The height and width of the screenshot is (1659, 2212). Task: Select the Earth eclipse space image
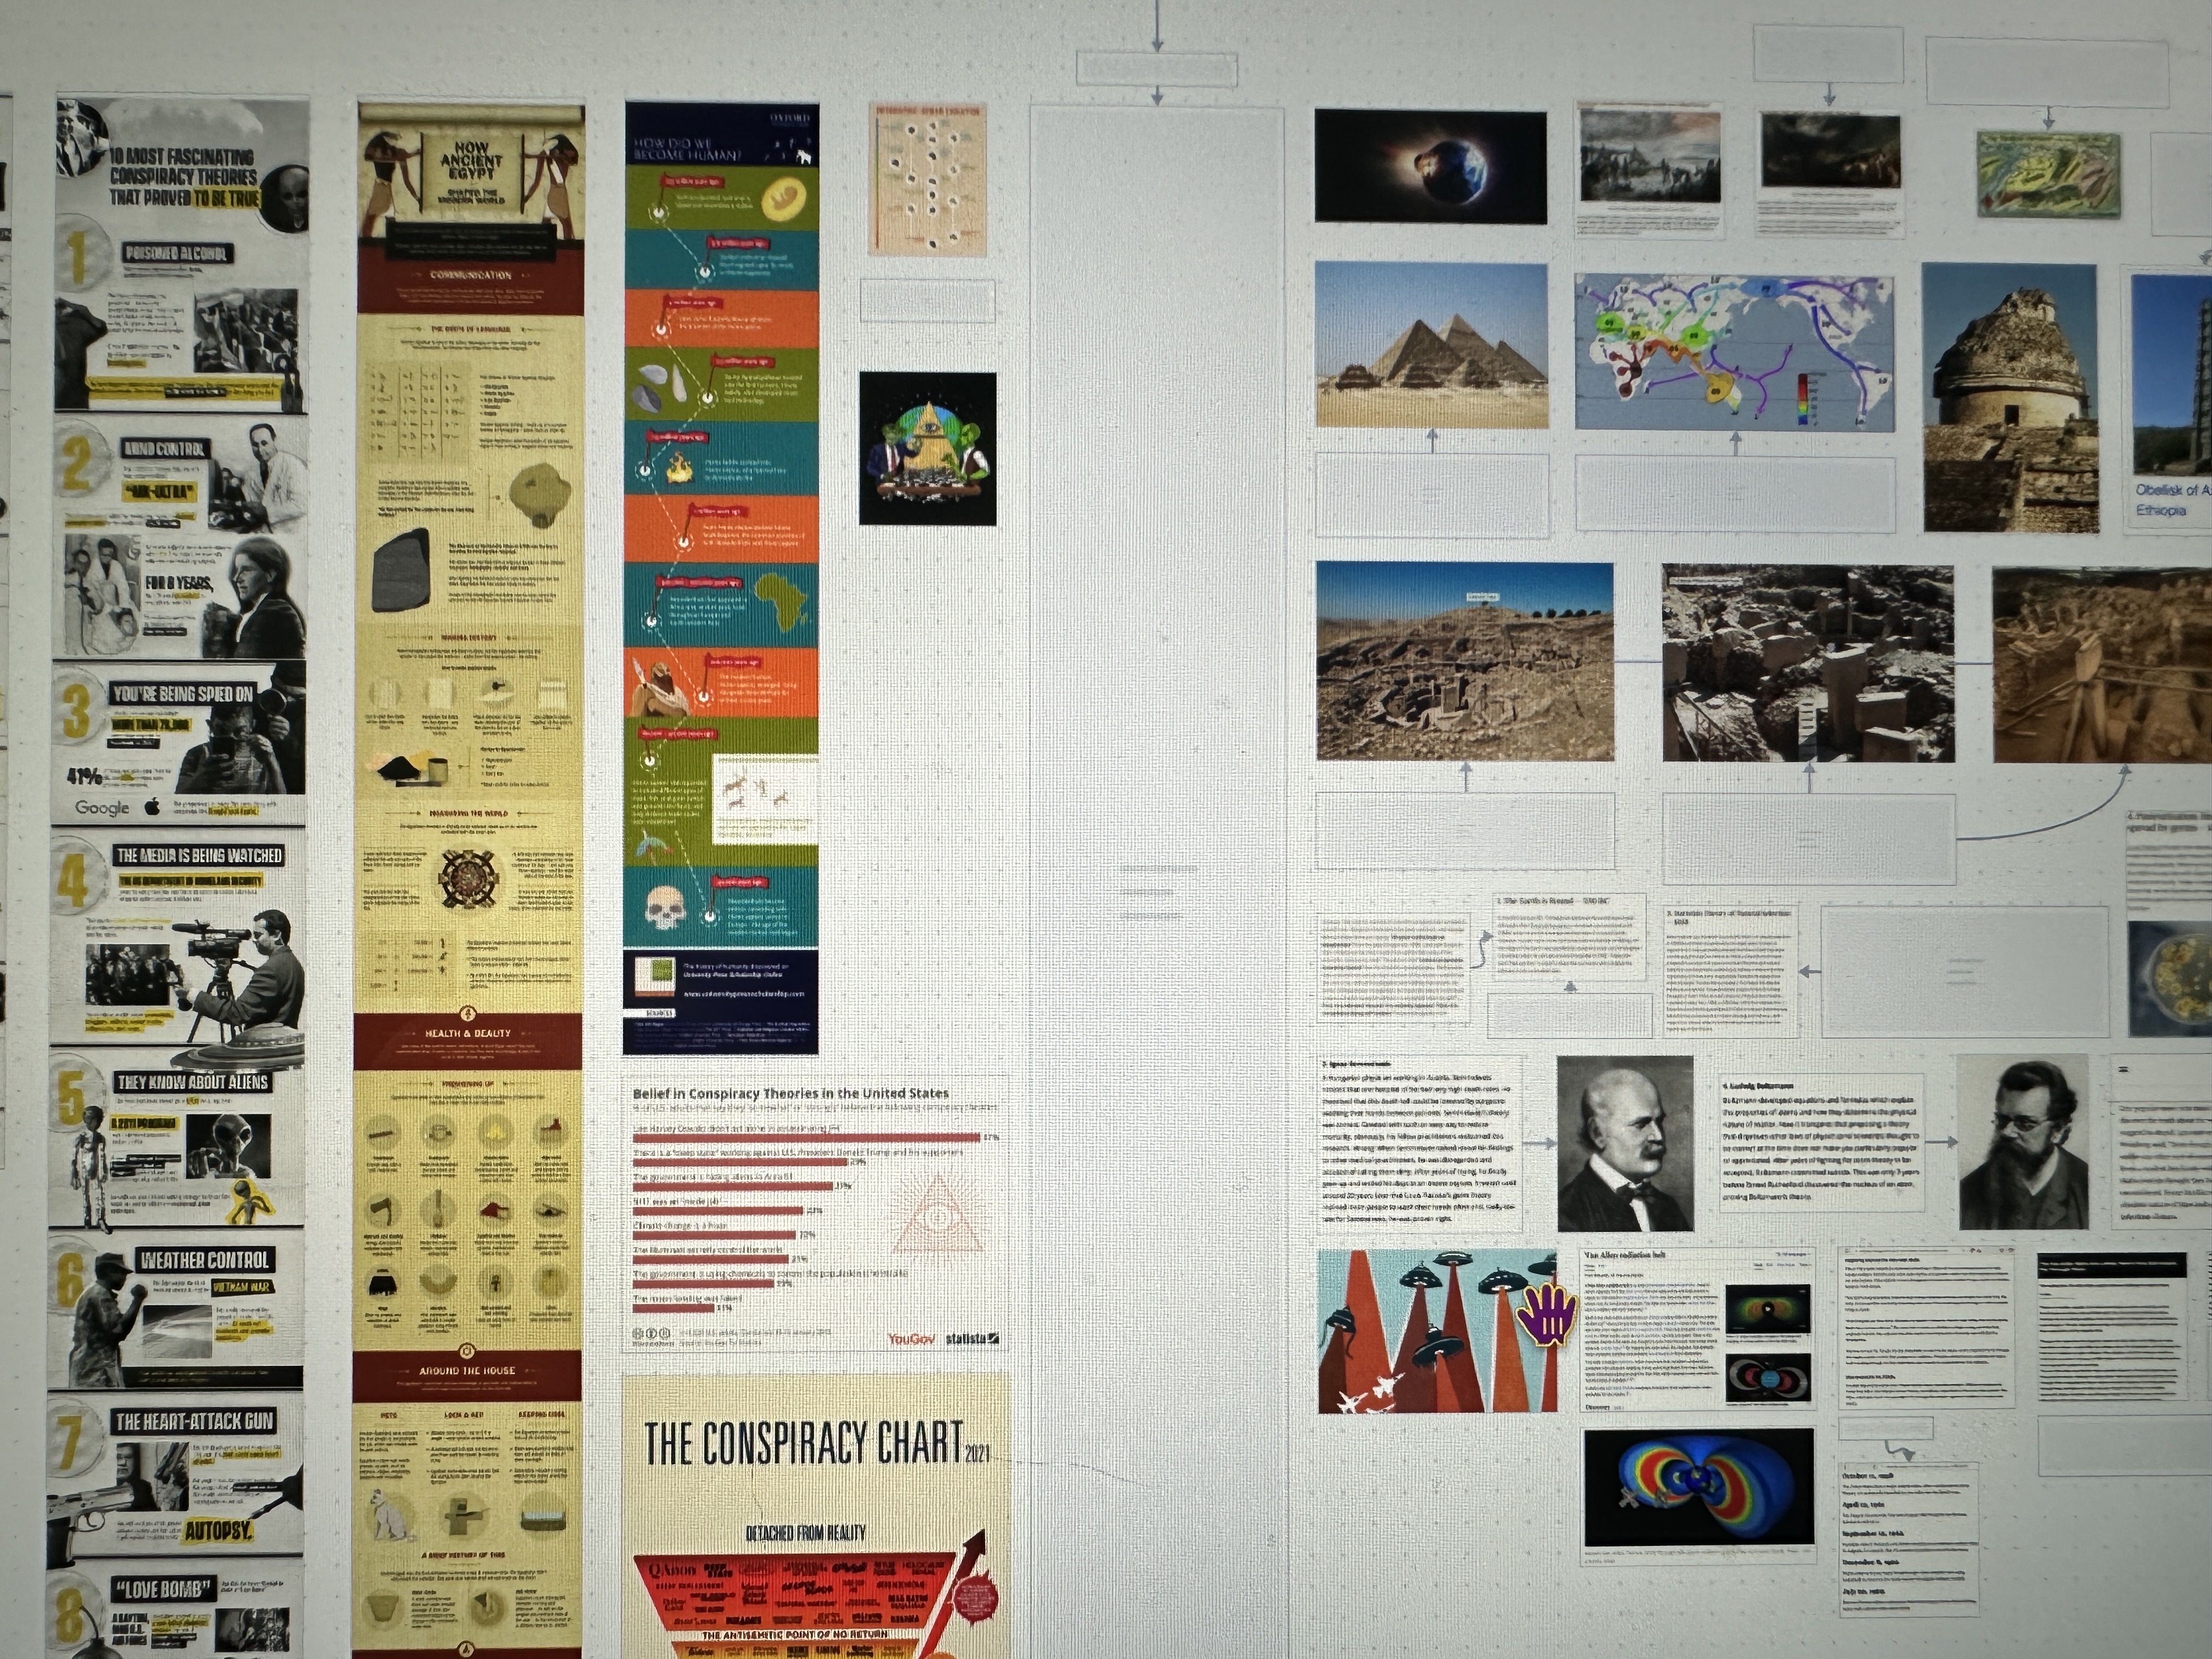pyautogui.click(x=1431, y=166)
